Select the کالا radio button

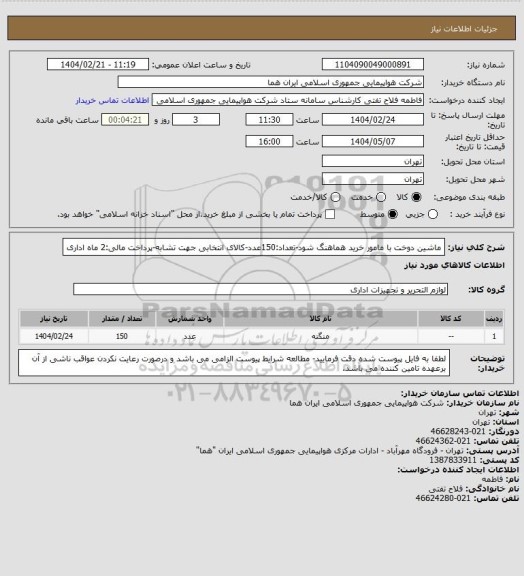(x=416, y=197)
